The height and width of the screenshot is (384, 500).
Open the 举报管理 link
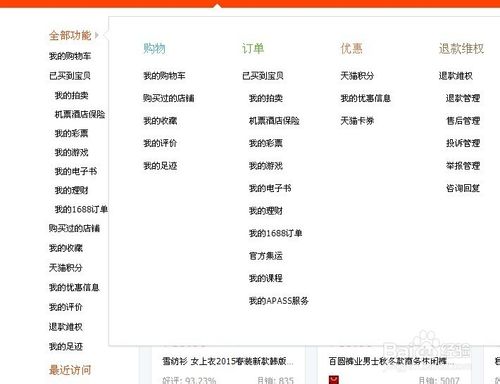click(x=463, y=166)
